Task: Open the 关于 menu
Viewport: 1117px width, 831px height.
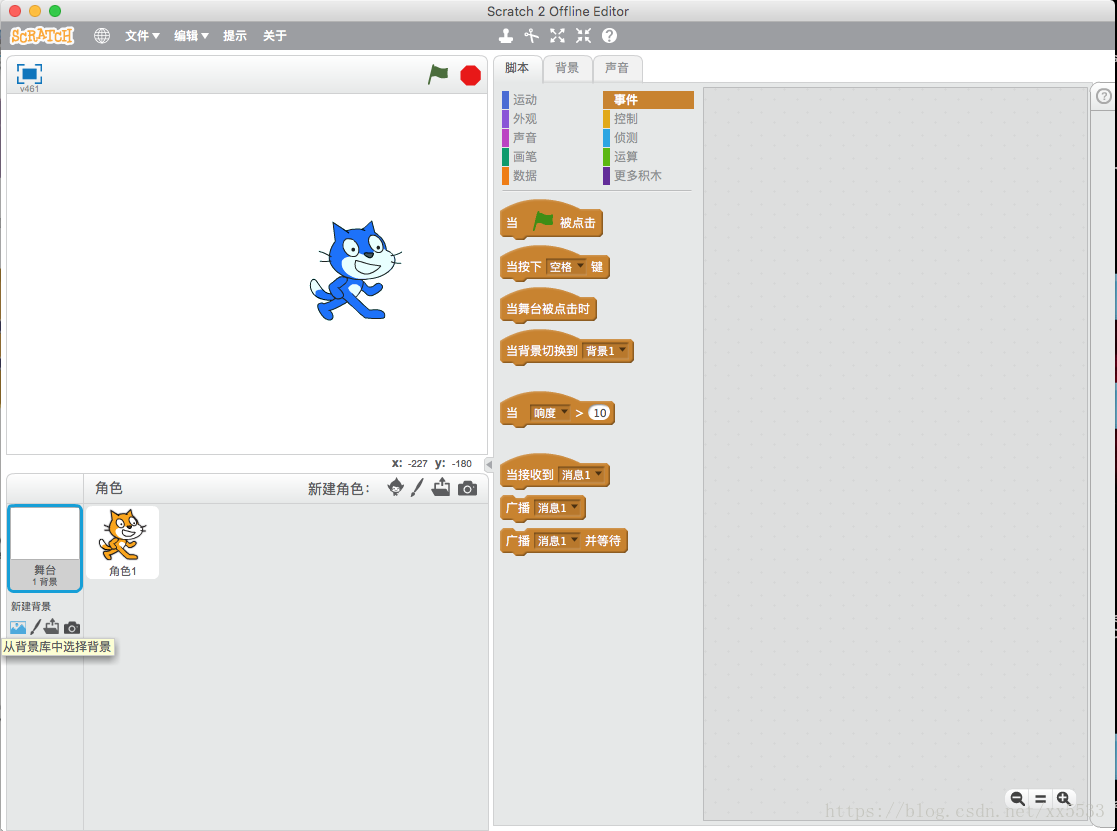Action: pyautogui.click(x=274, y=36)
